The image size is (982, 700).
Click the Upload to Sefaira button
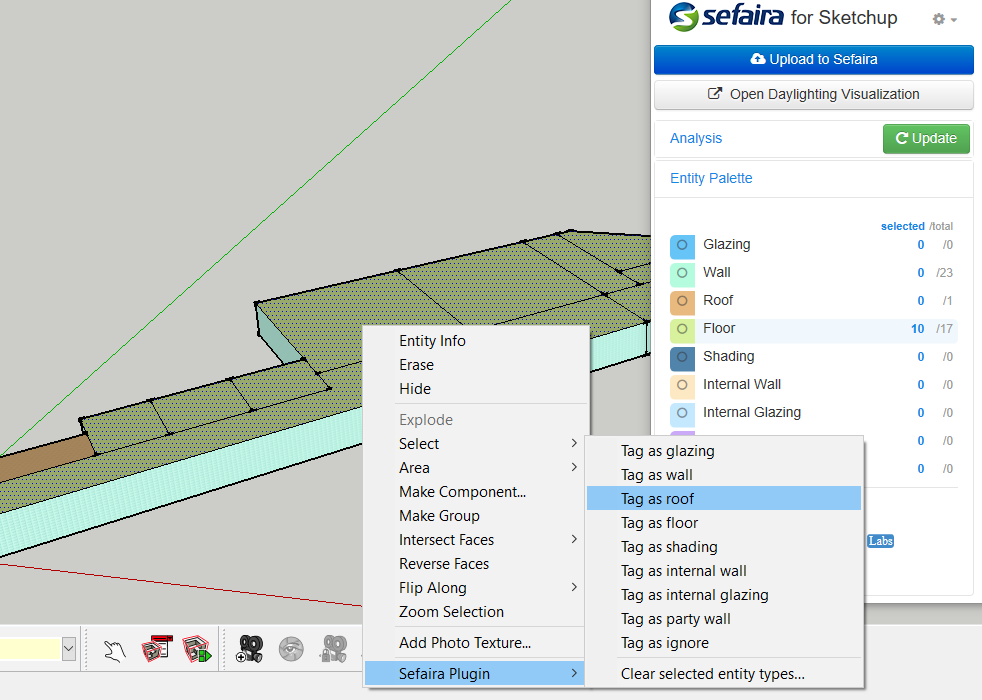tap(814, 59)
